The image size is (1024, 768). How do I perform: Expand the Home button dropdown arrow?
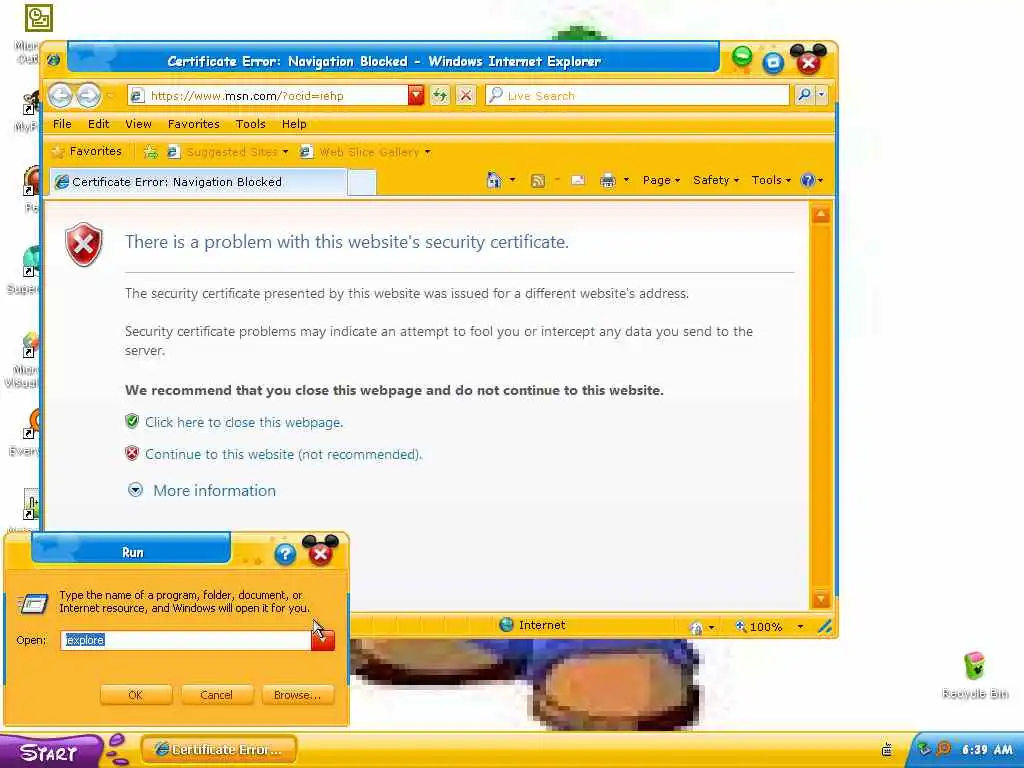513,180
